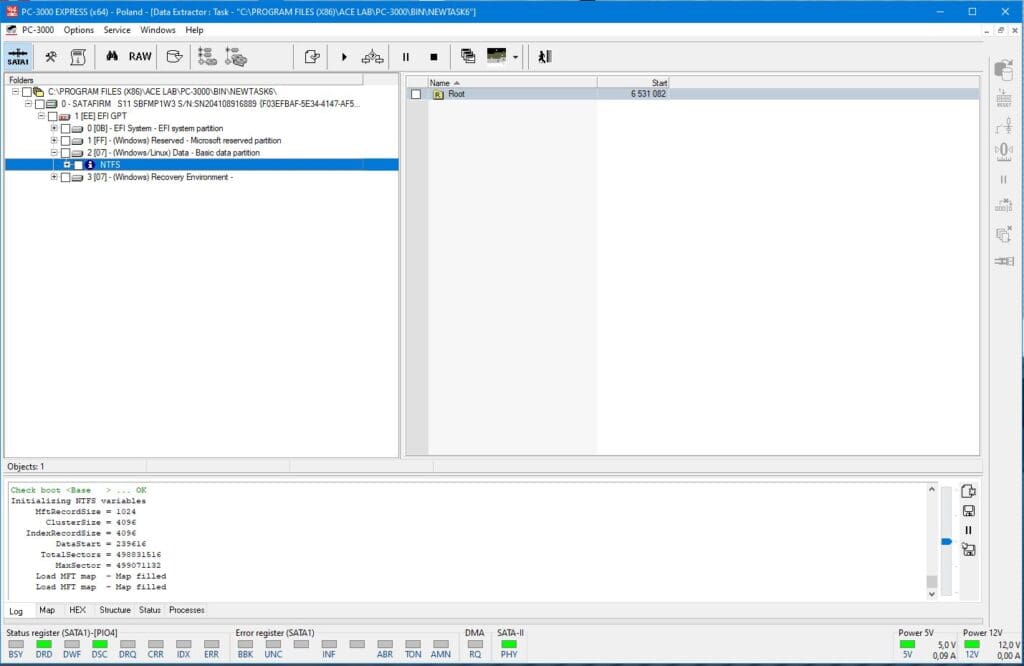Viewport: 1024px width, 666px height.
Task: Click the Name column header
Action: (512, 82)
